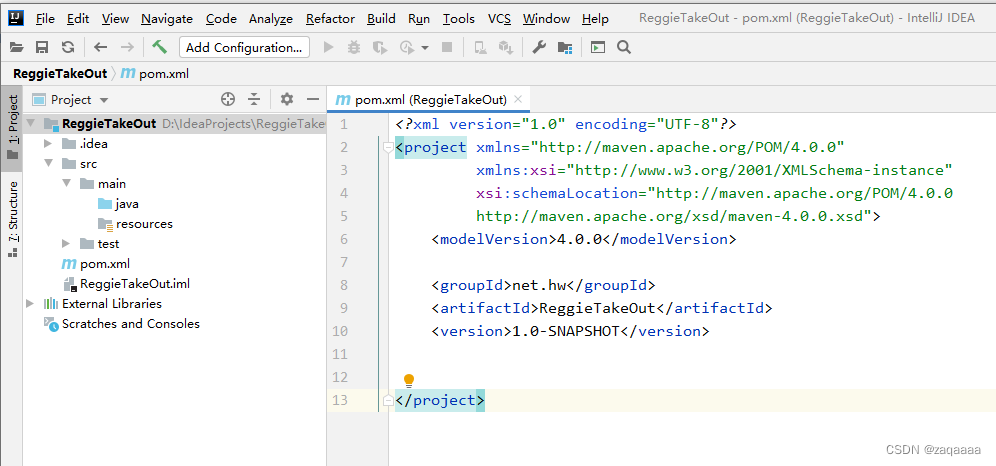Click the Open folder toolbar icon
The width and height of the screenshot is (996, 466).
point(17,47)
